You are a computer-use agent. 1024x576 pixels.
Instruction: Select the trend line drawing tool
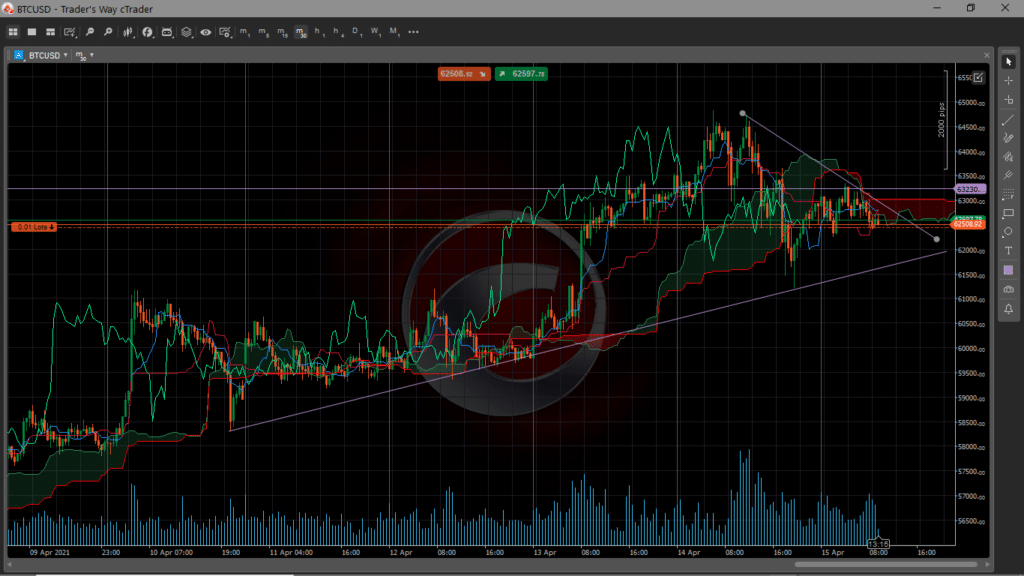tap(1008, 120)
